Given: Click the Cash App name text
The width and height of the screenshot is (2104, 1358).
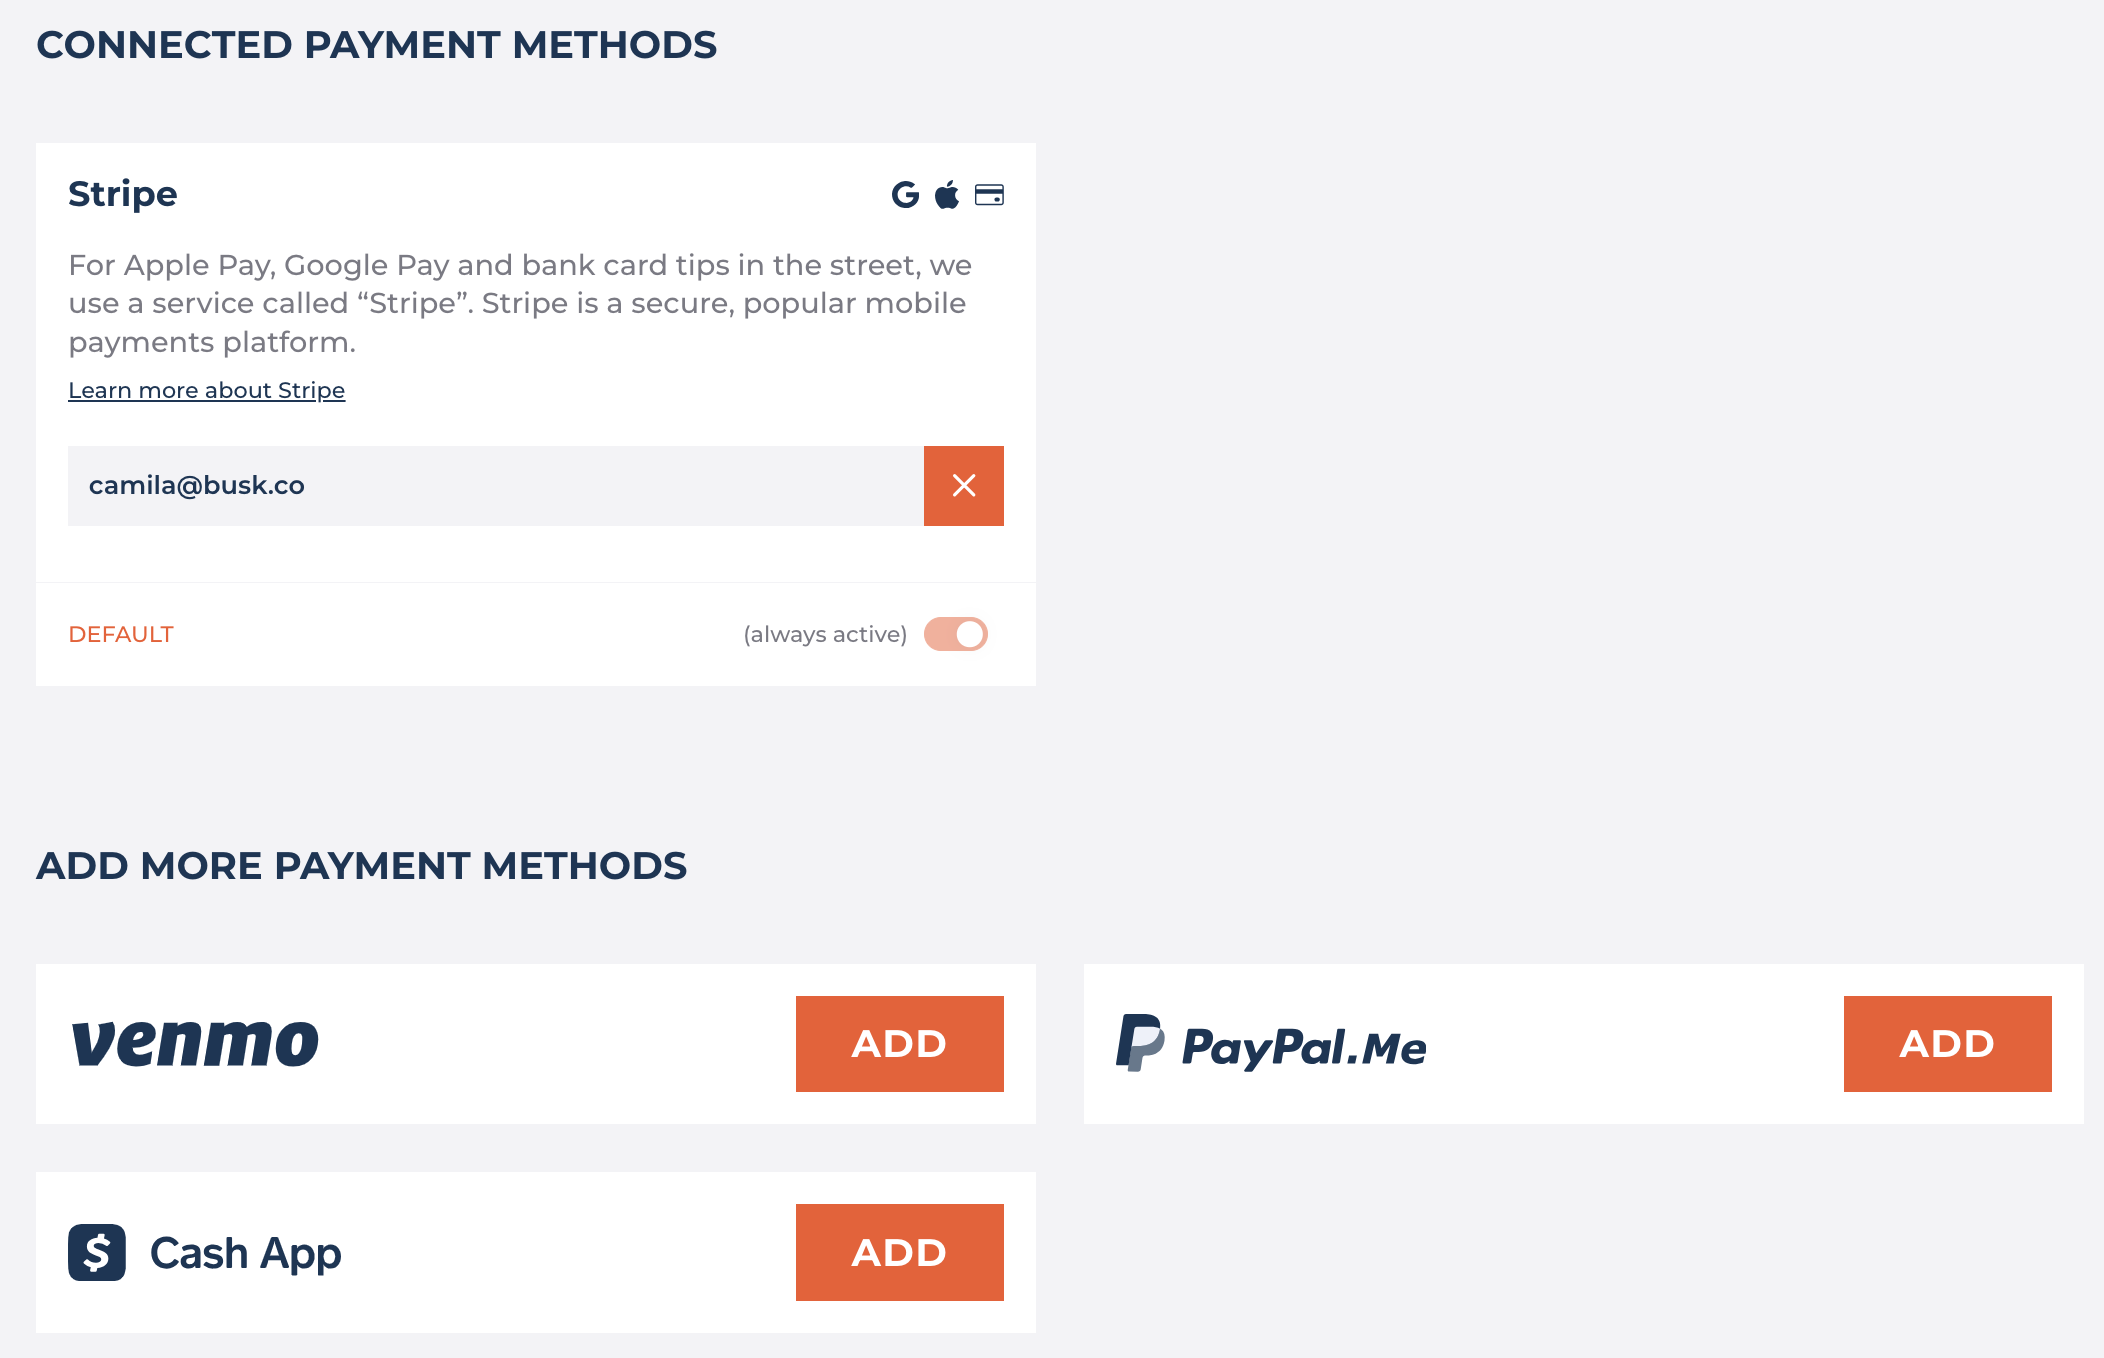Looking at the screenshot, I should (x=246, y=1253).
